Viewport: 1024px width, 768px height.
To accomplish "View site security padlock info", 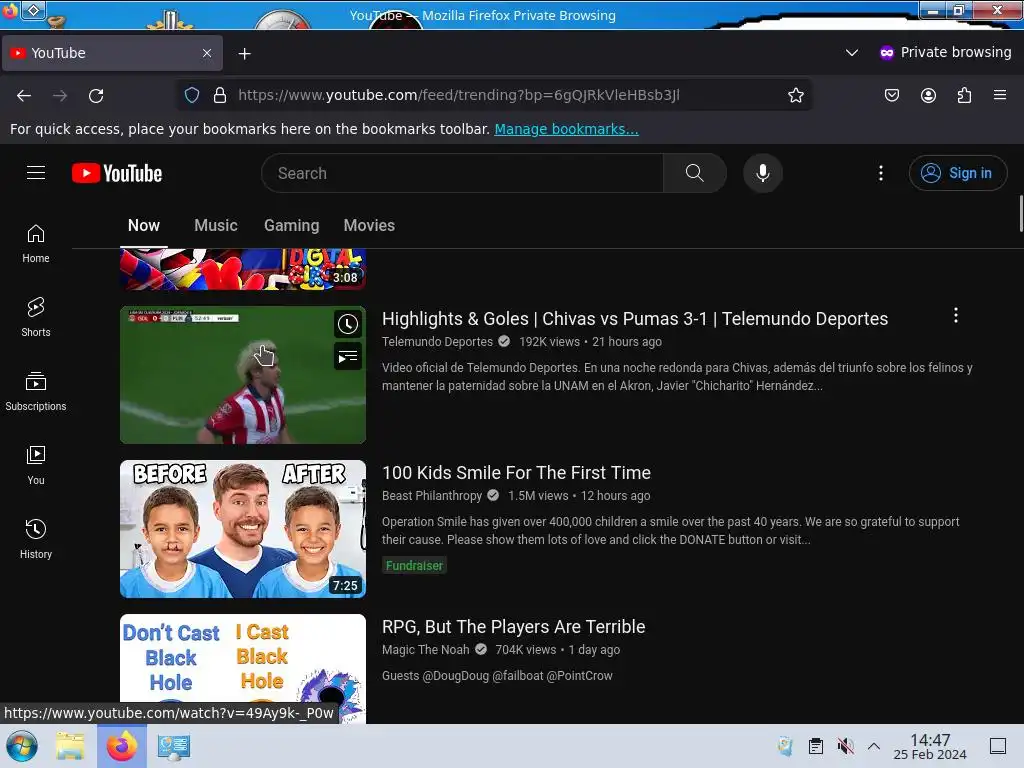I will tap(220, 95).
